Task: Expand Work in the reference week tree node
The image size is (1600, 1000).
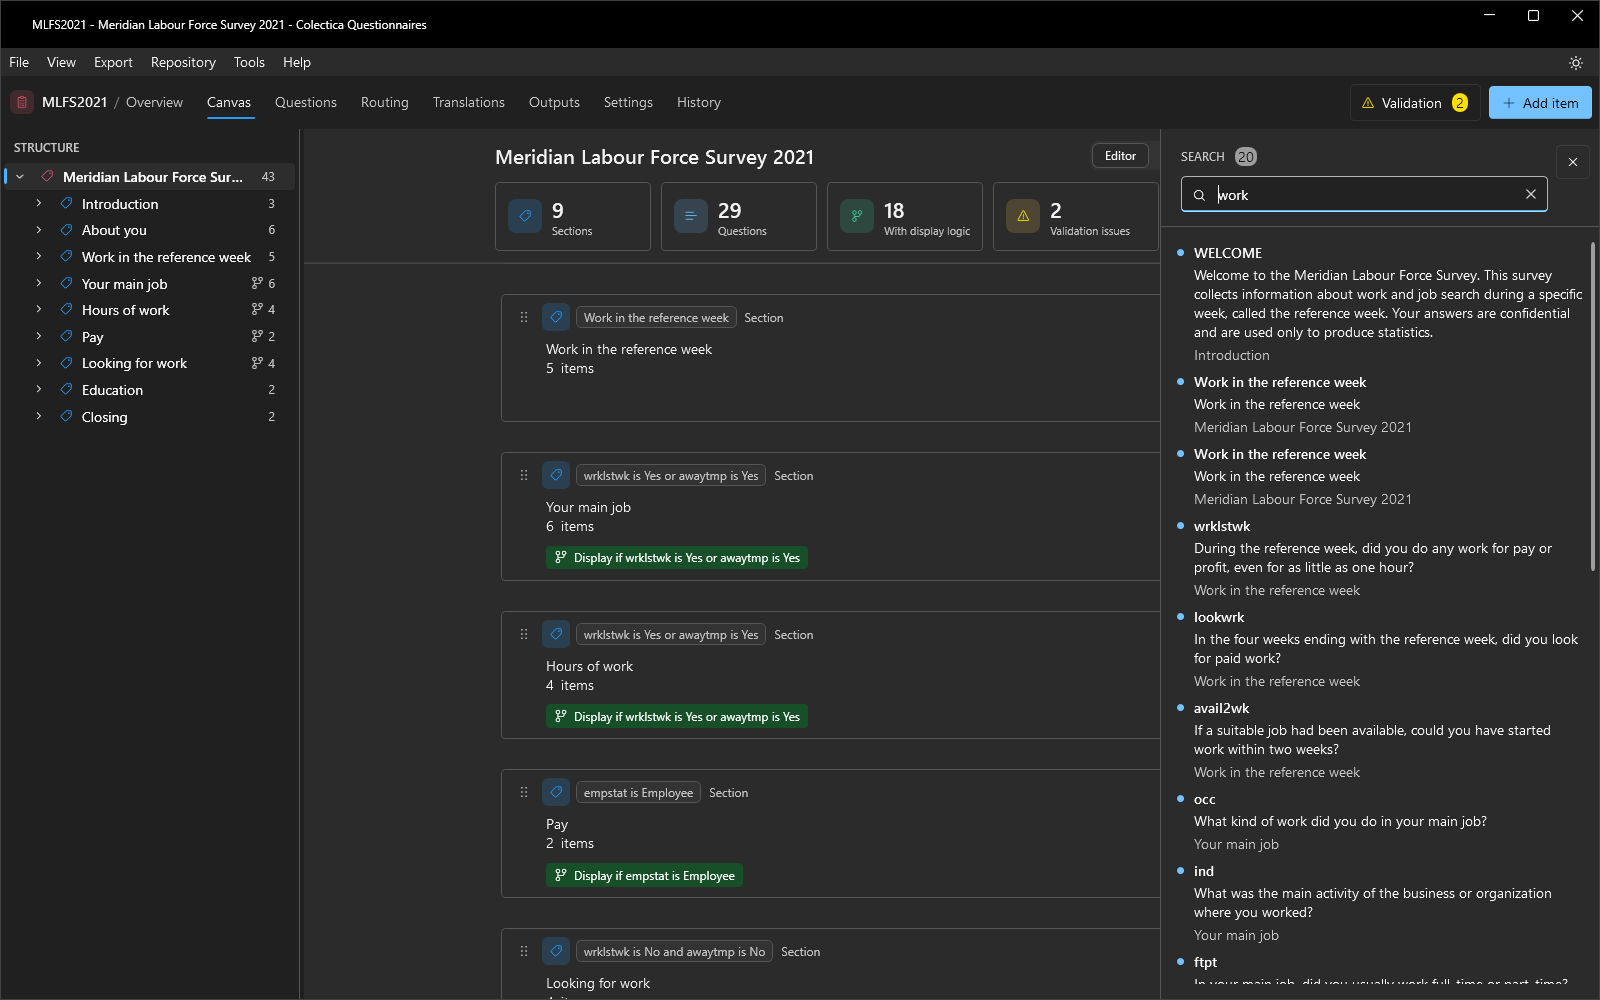Action: coord(39,256)
